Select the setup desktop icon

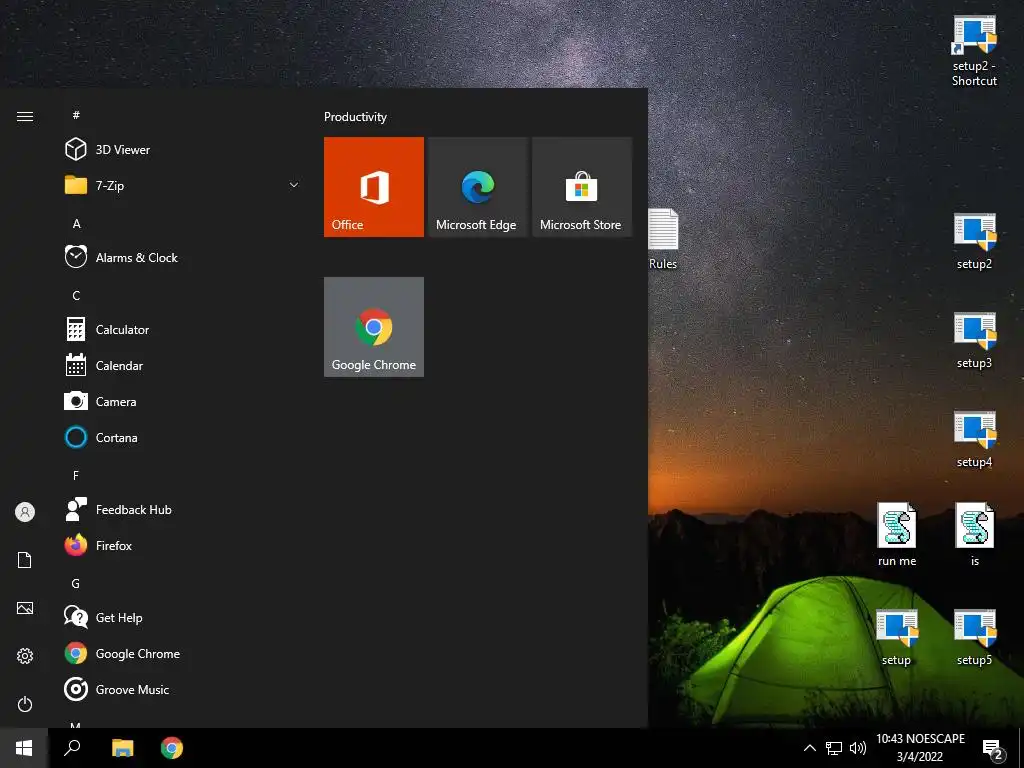896,637
